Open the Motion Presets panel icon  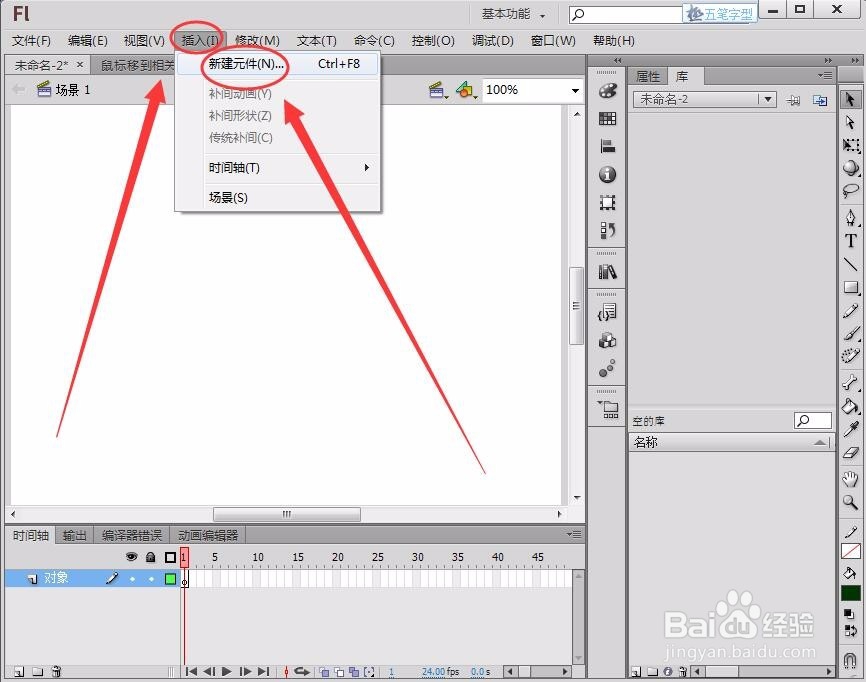pyautogui.click(x=608, y=368)
